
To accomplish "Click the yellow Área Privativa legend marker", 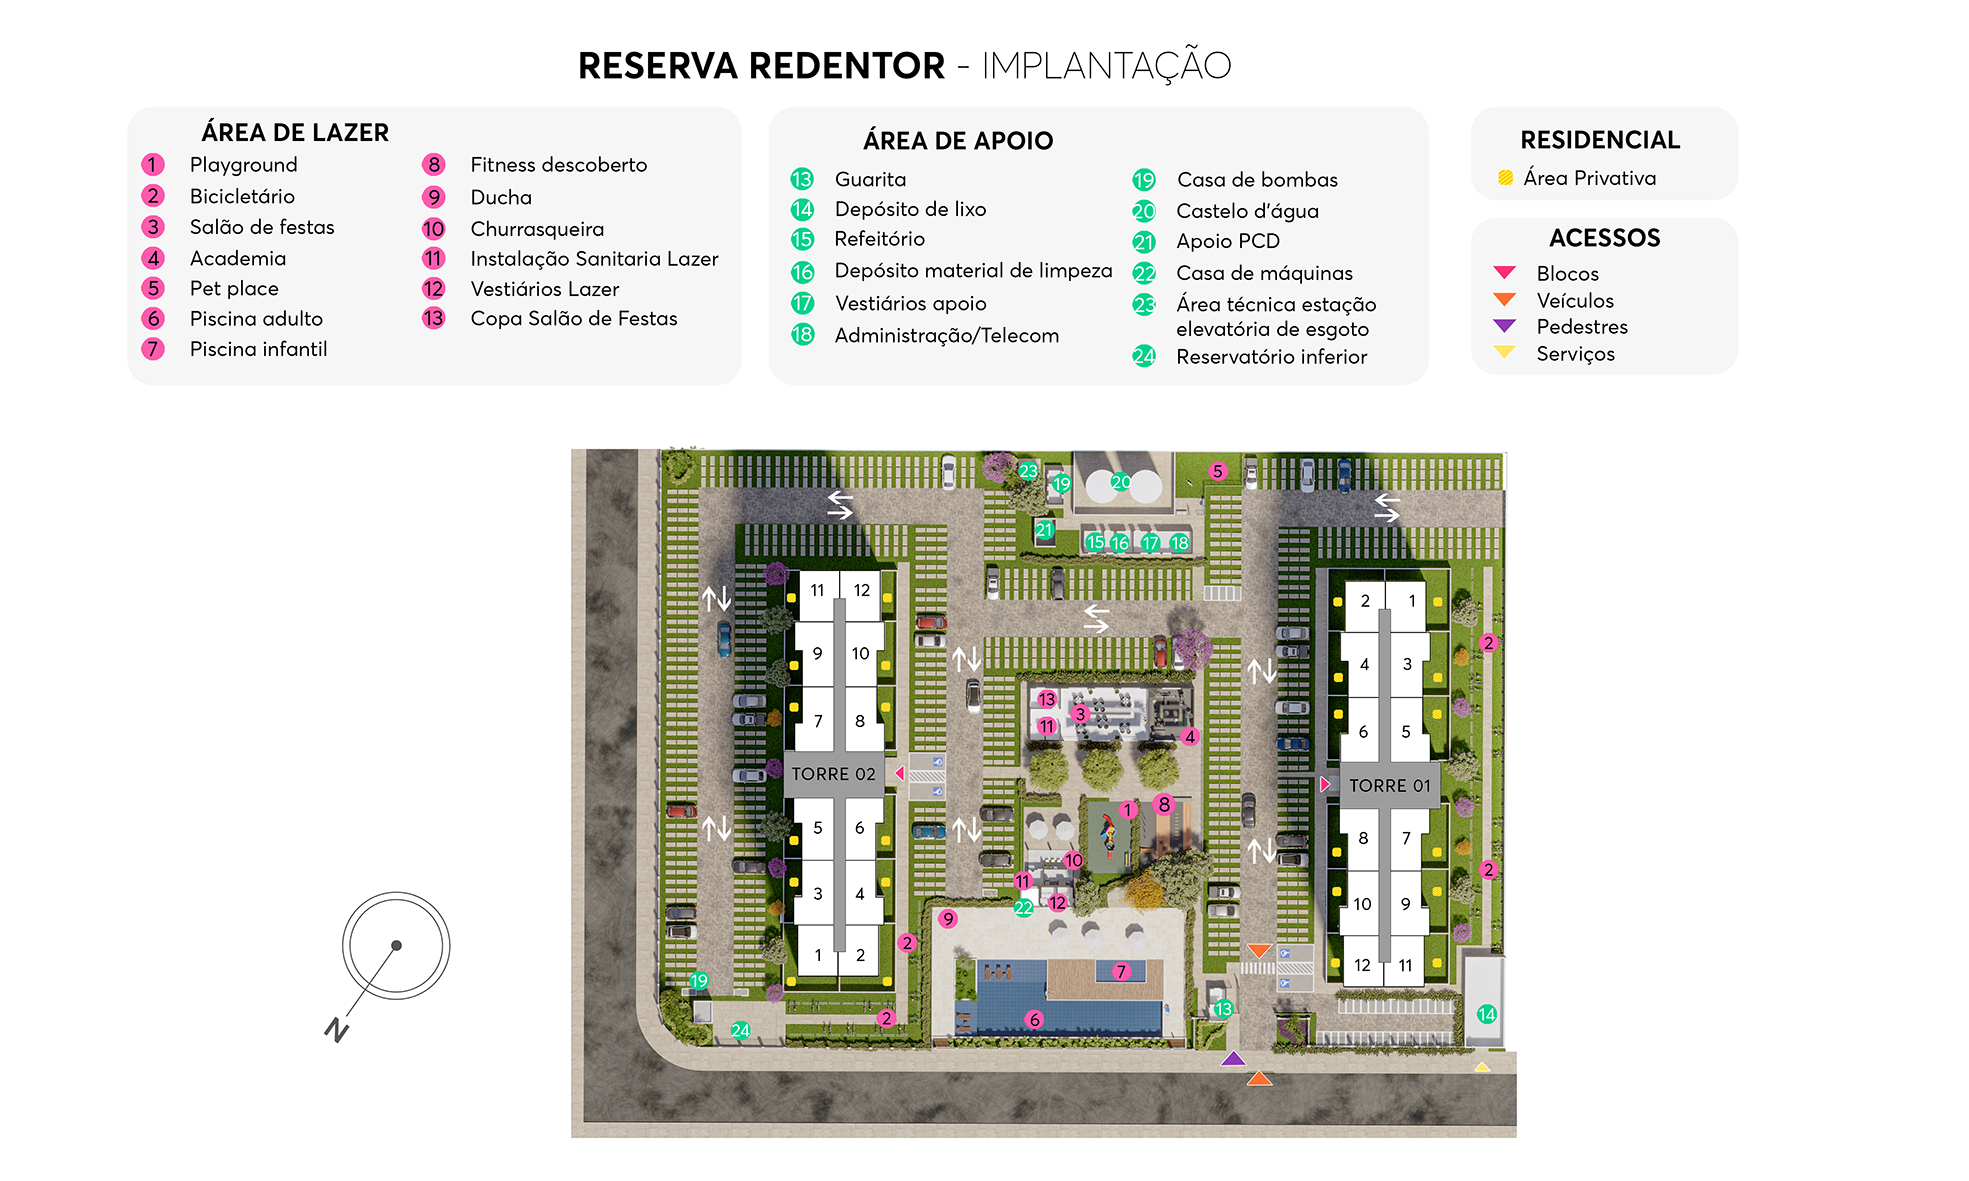I will pos(1505,178).
